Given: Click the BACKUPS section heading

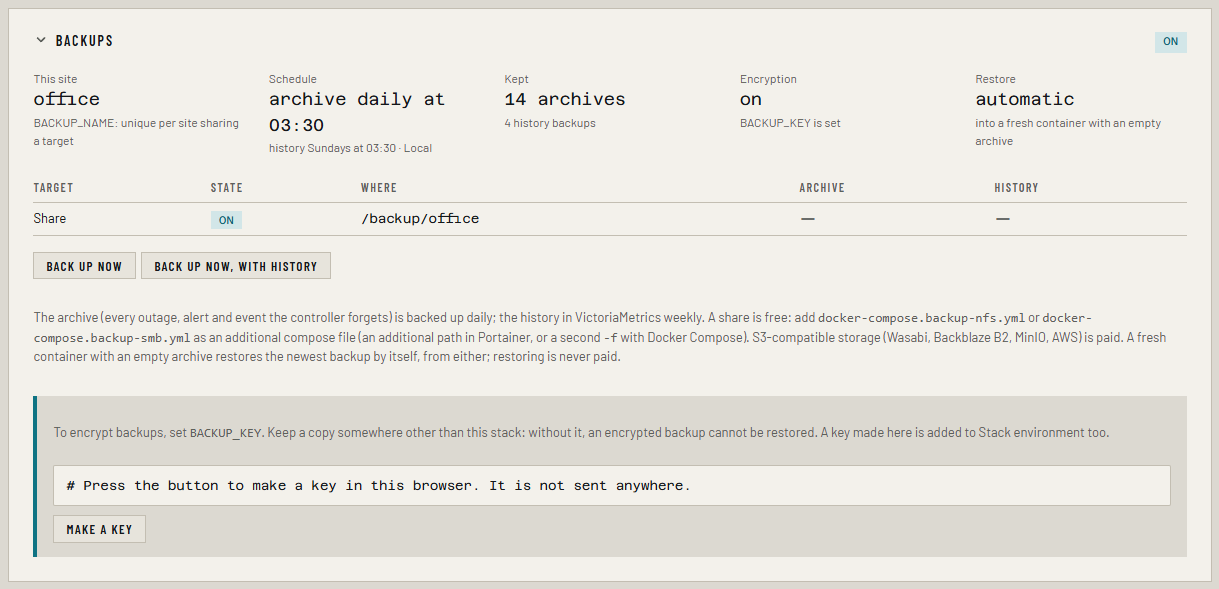Looking at the screenshot, I should (84, 41).
